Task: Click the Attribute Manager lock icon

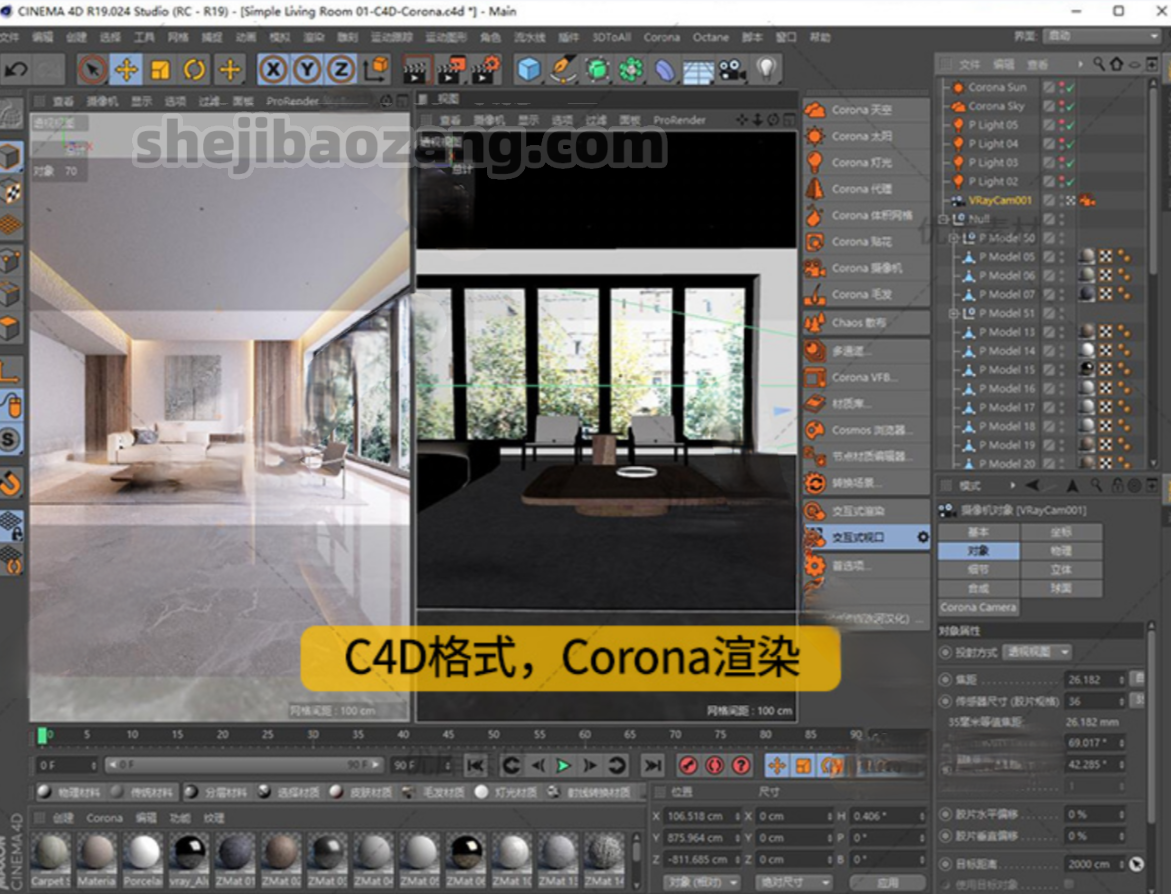Action: pyautogui.click(x=1117, y=485)
